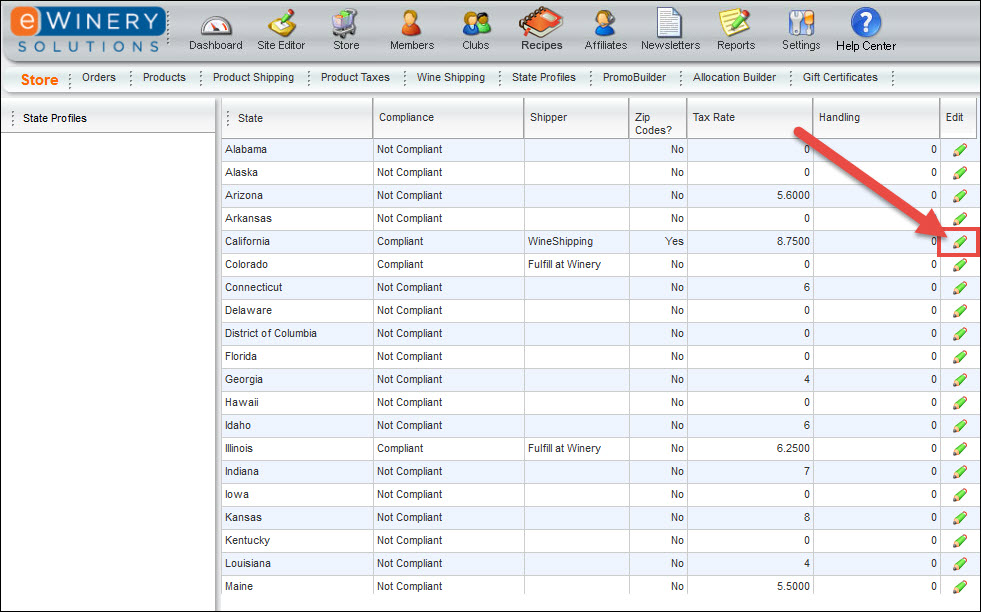Select State Profiles in left sidebar
This screenshot has width=981, height=612.
(55, 118)
